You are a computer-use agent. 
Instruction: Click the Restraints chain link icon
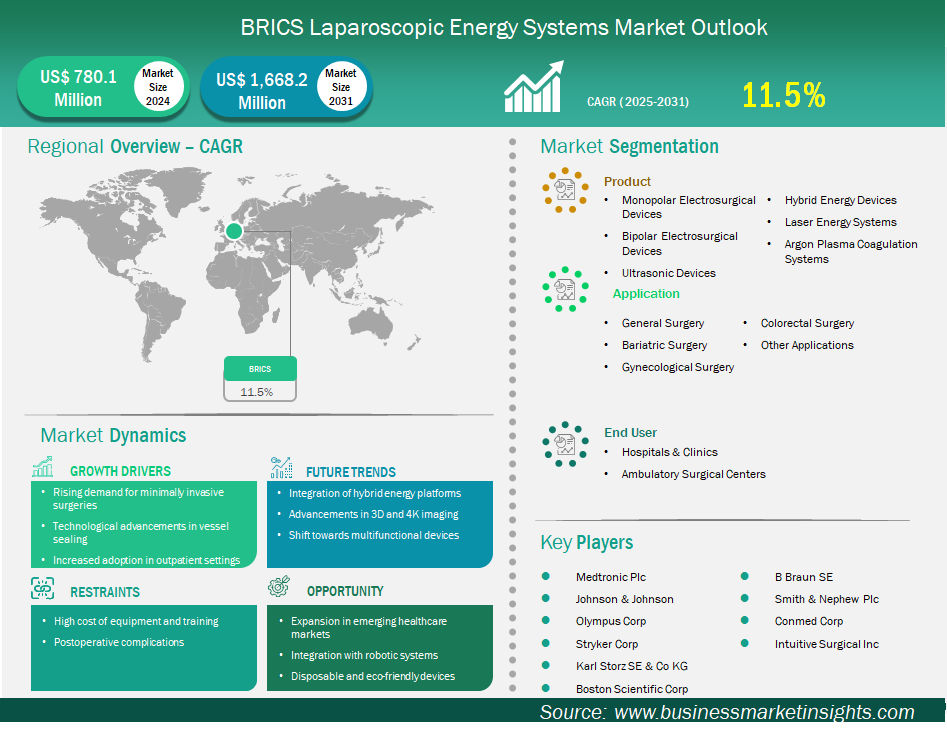43,589
